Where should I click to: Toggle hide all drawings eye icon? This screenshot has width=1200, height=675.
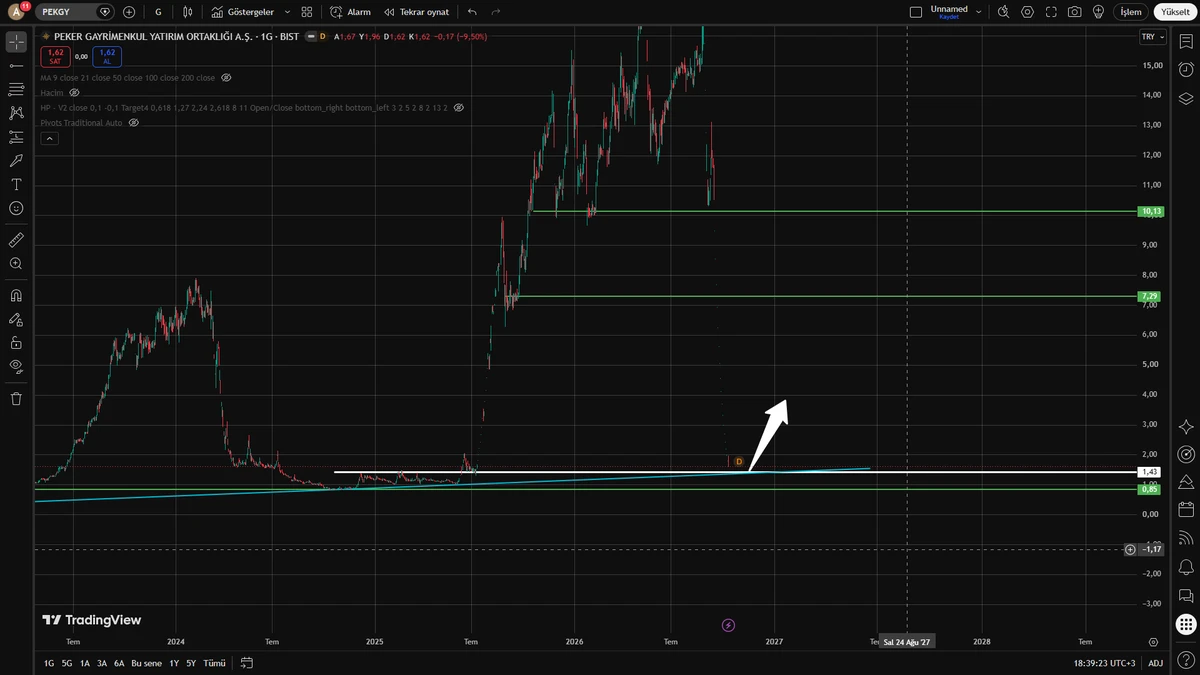(x=16, y=366)
